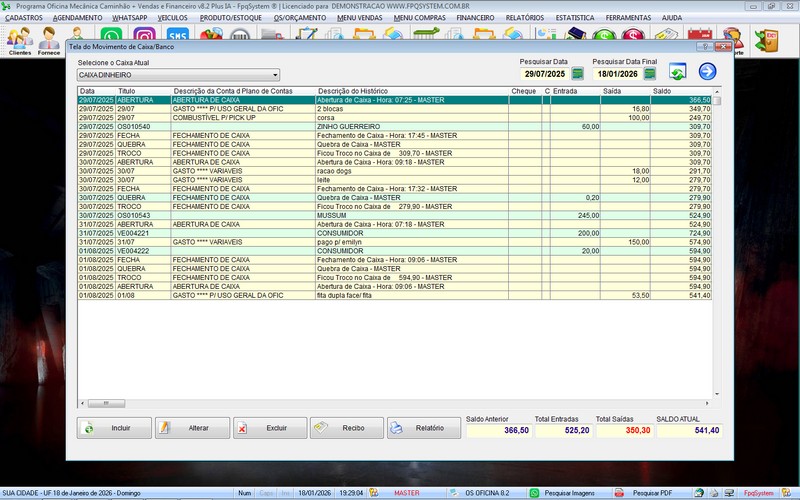Click the Instagram toolbar icon
This screenshot has width=800, height=500.
[x=146, y=37]
